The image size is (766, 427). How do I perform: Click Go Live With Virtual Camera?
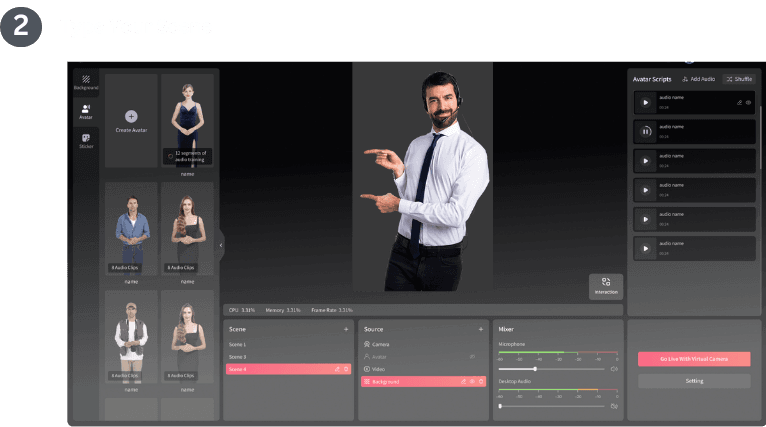[x=693, y=358]
